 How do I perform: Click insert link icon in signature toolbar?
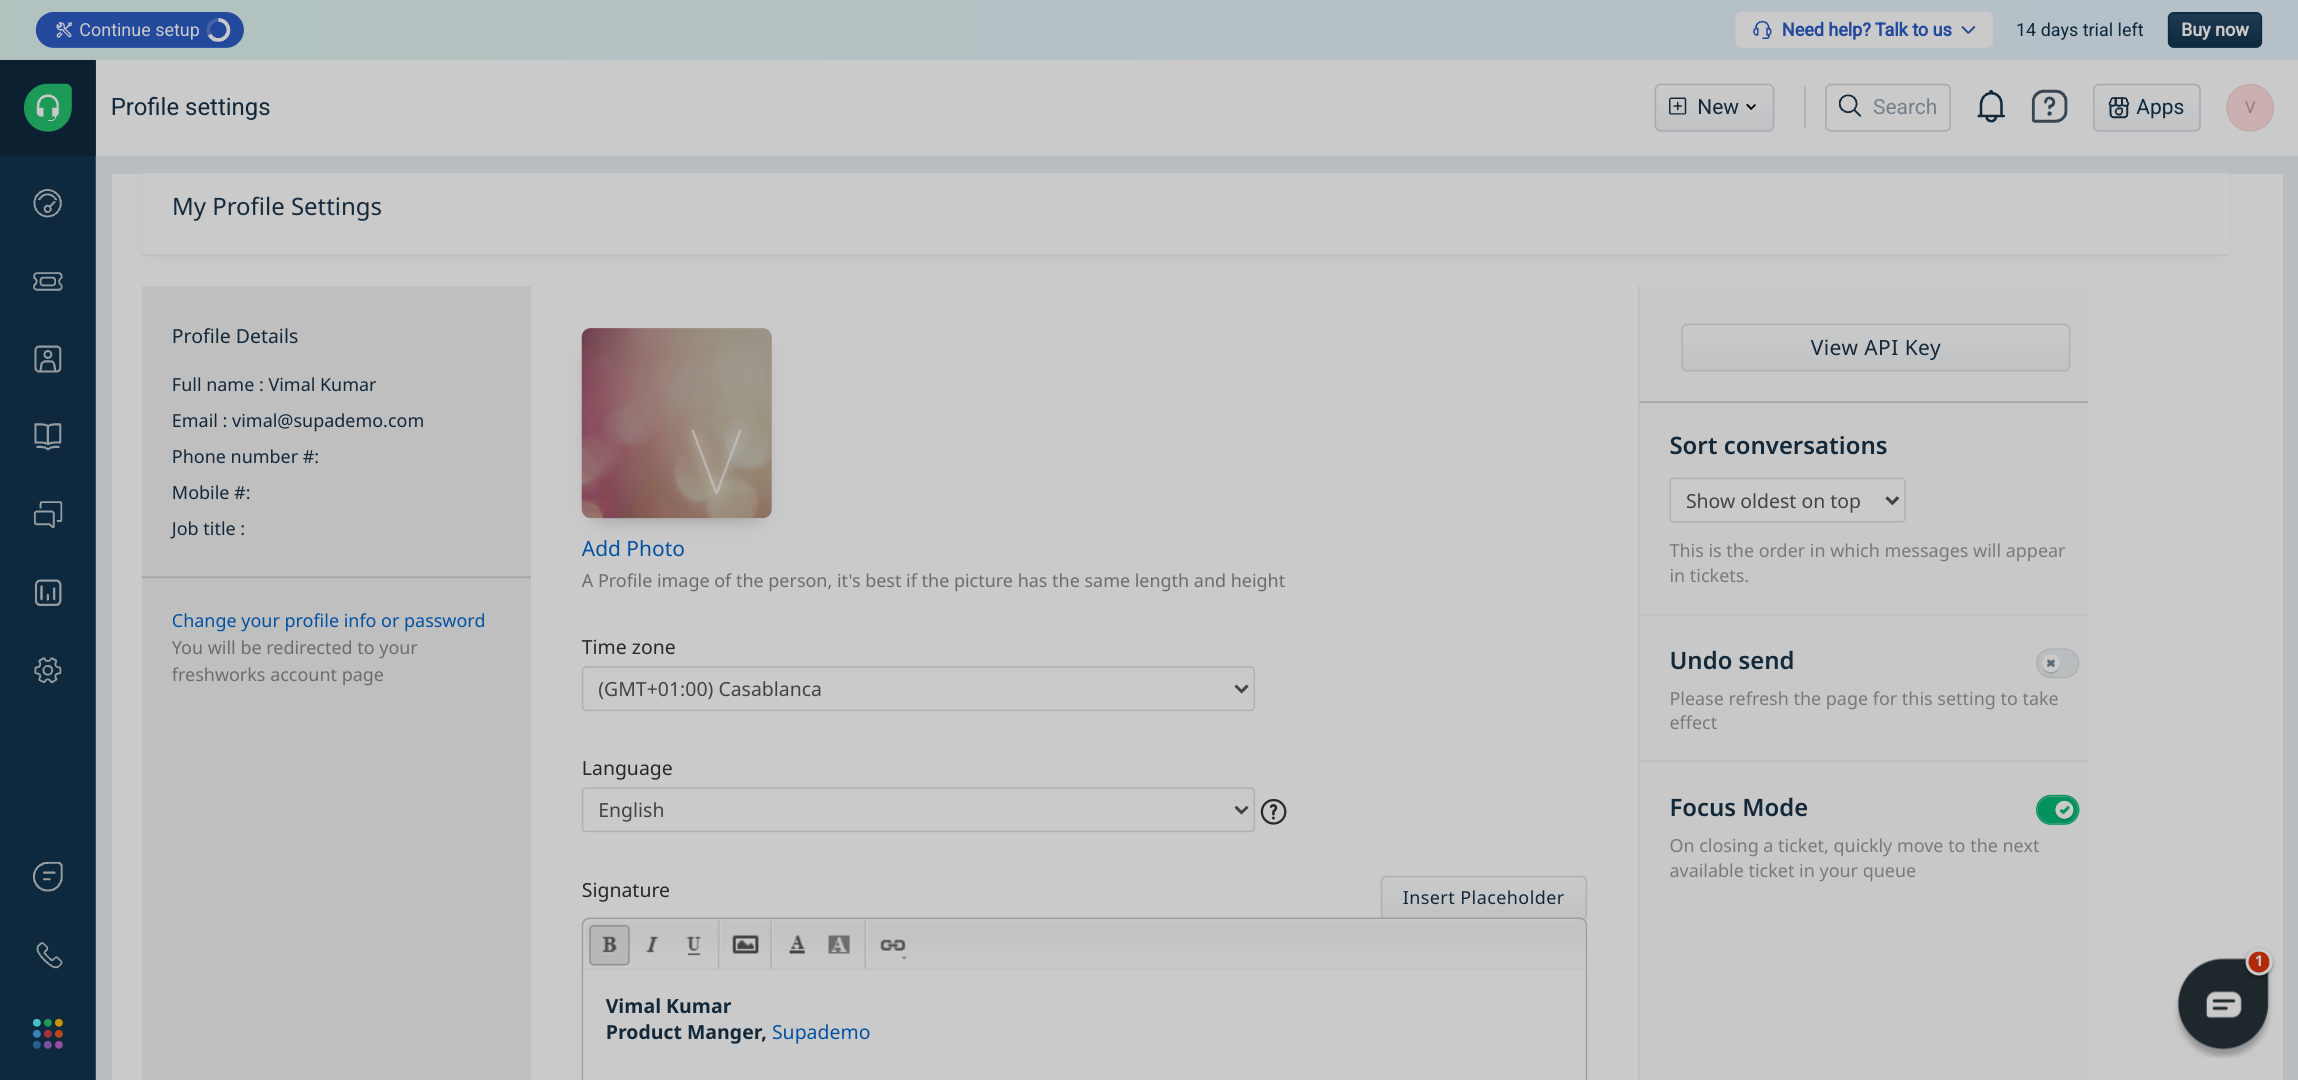892,945
